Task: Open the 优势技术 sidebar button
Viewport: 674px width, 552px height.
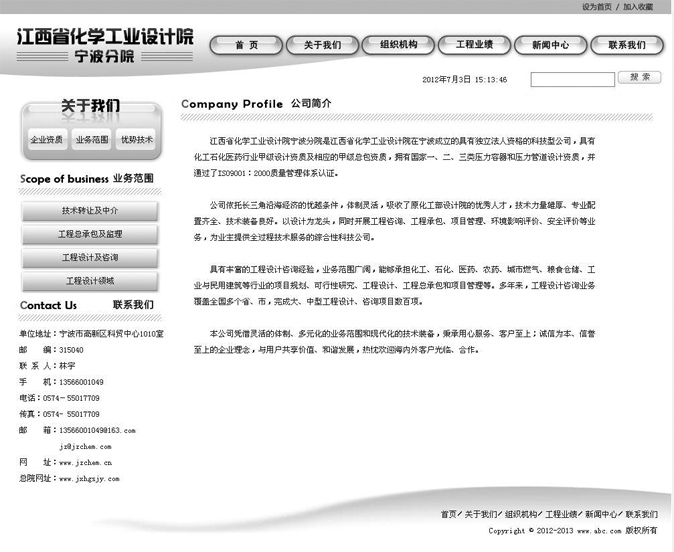Action: coord(137,141)
